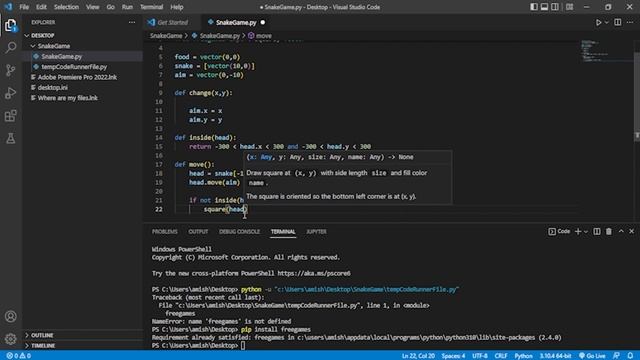
Task: Open the Explorer view in activity bar
Action: 11,25
